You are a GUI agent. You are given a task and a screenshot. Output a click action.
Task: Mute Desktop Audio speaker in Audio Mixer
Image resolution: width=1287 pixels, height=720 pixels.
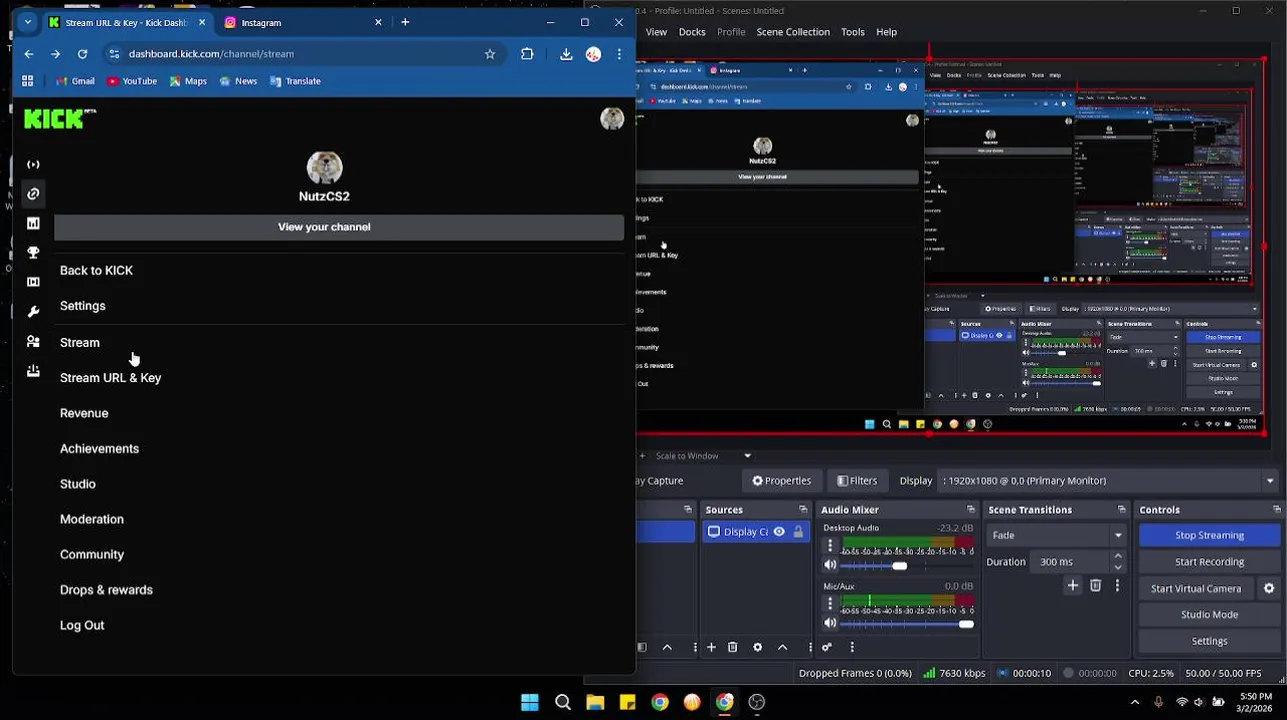point(830,566)
